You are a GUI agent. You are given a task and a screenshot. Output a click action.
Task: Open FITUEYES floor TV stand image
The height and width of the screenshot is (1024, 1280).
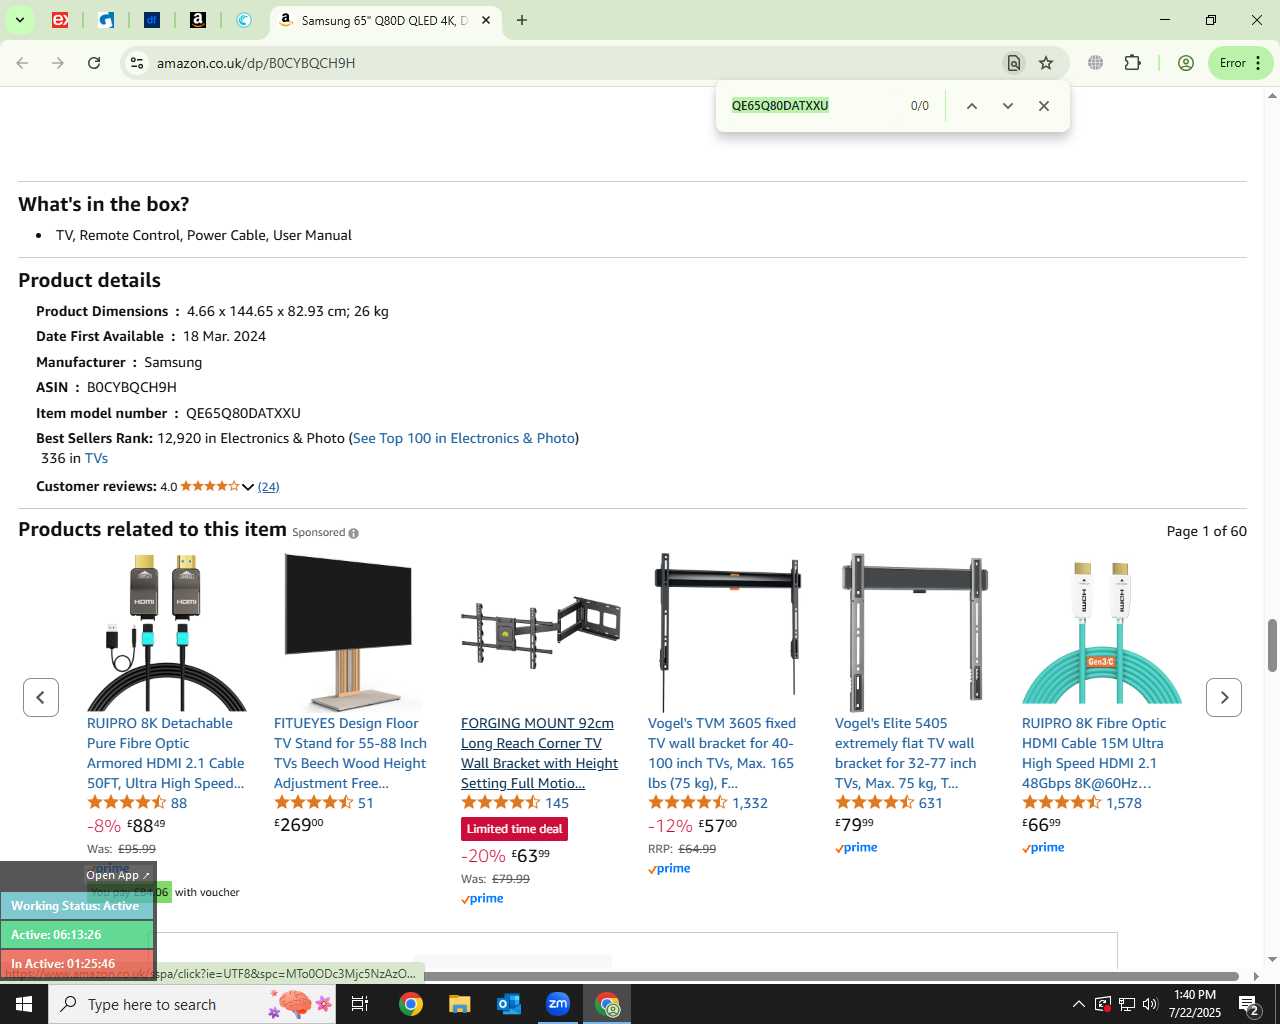(348, 632)
